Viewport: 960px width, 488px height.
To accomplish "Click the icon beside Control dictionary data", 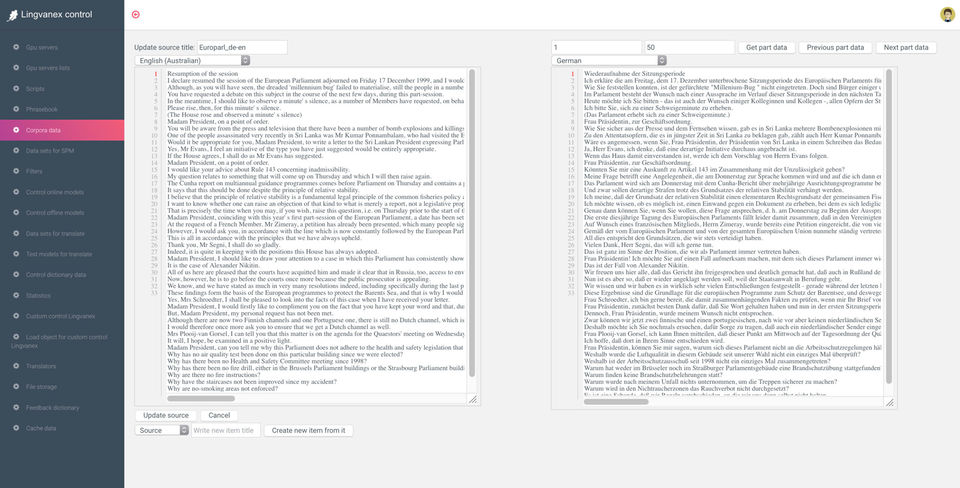I will coord(16,275).
